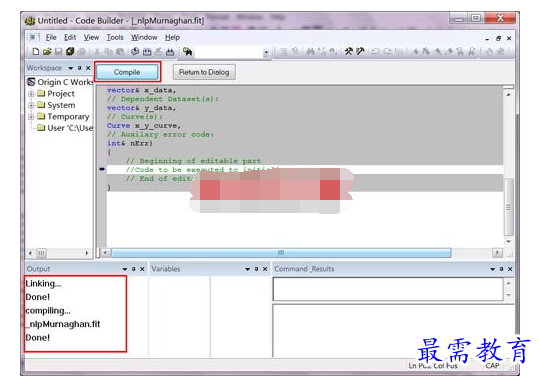Click the Build hammers icon
The width and height of the screenshot is (539, 382).
coord(349,52)
